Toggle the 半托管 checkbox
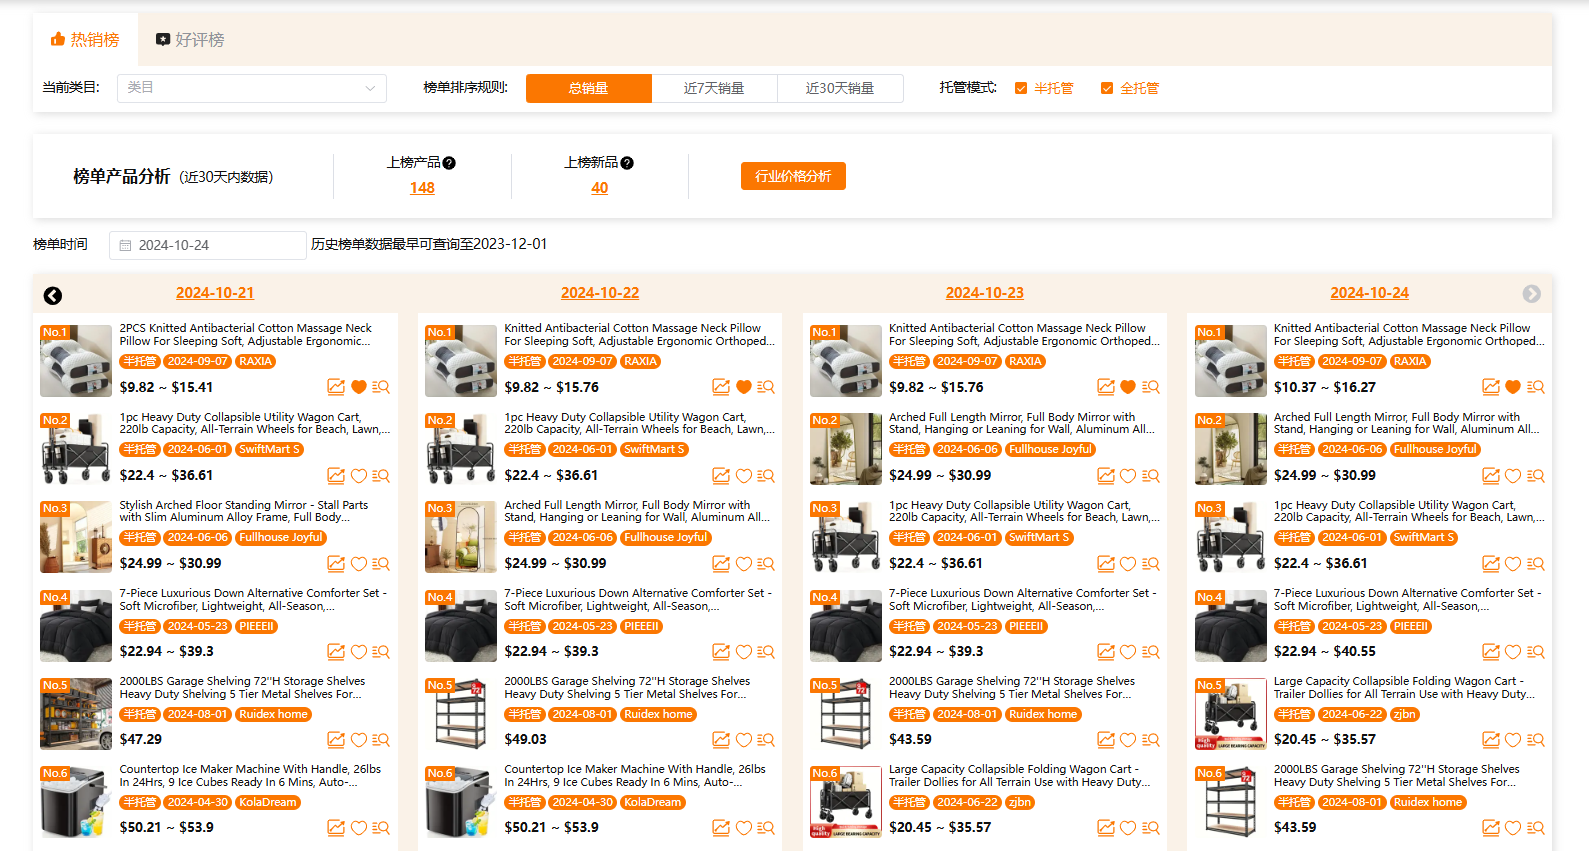This screenshot has width=1589, height=851. 1021,88
